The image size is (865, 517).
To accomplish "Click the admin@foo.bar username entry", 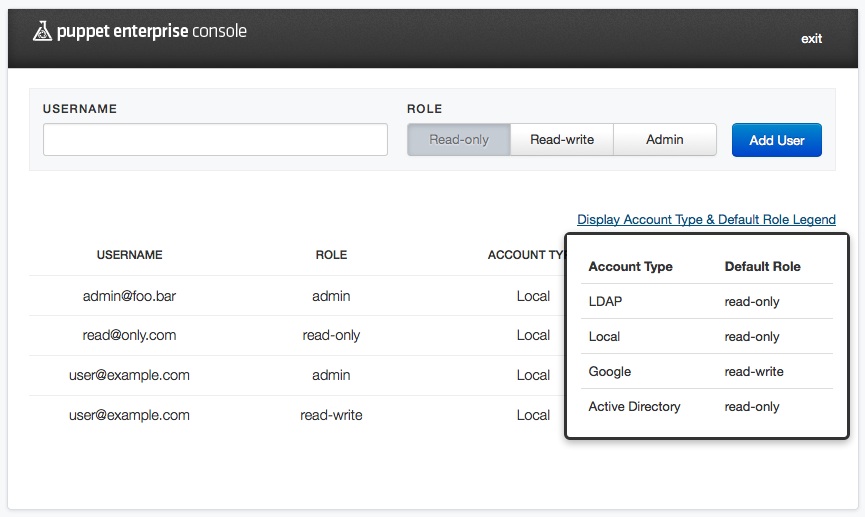I will point(129,296).
